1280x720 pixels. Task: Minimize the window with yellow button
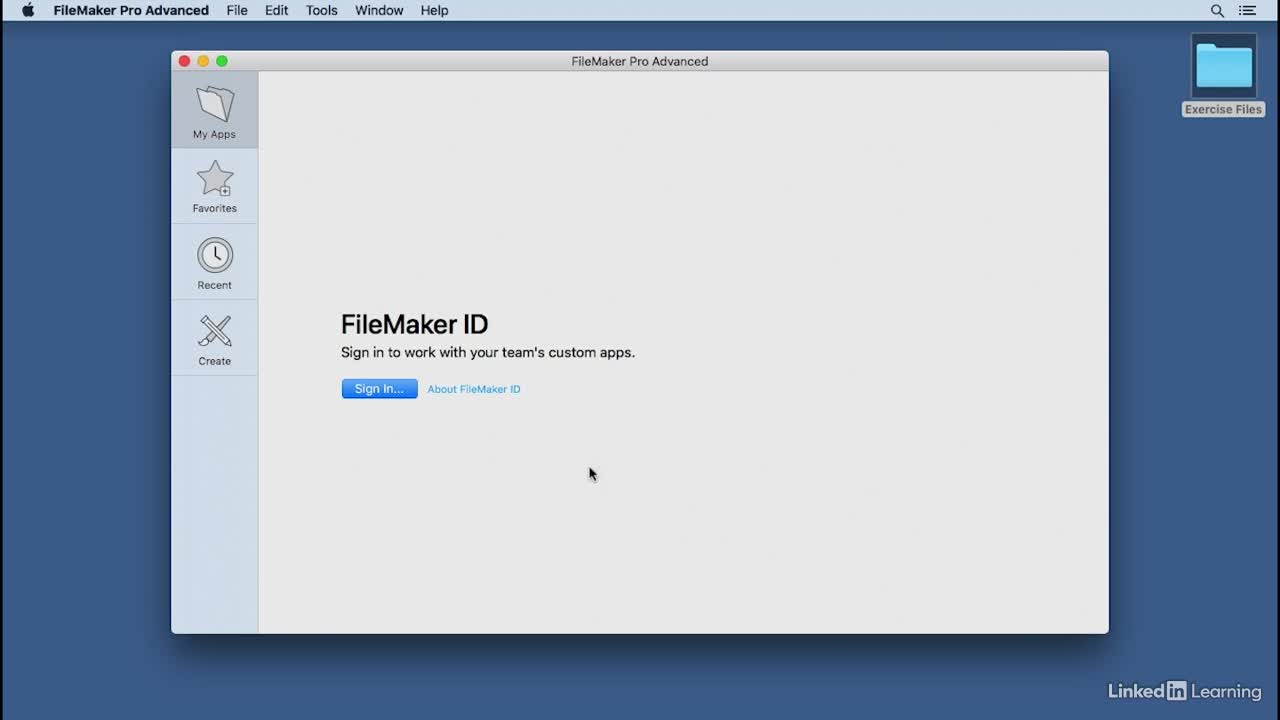point(203,61)
